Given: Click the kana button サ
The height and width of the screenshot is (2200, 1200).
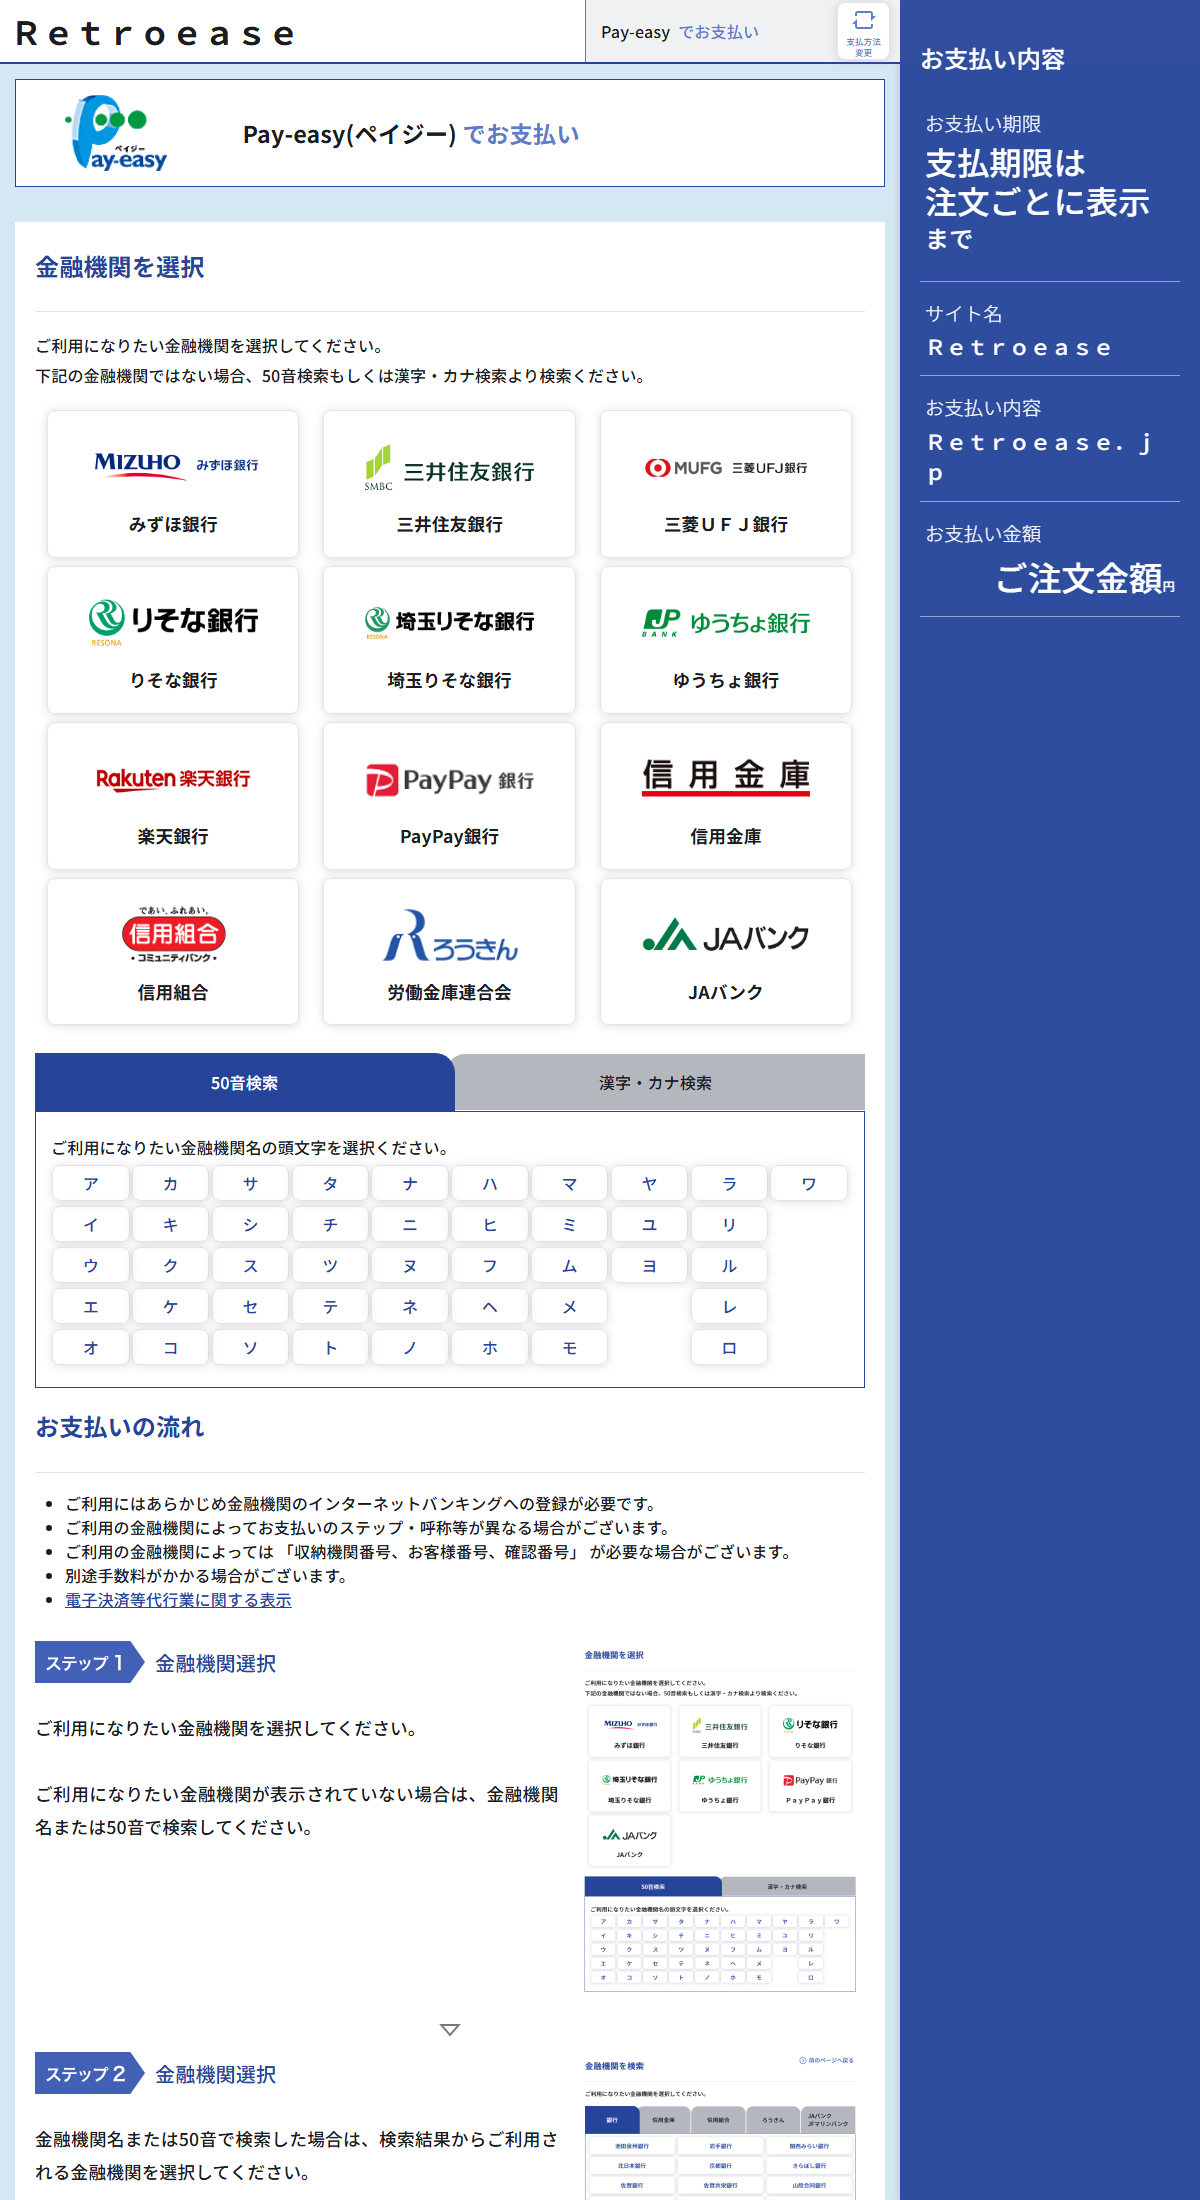Looking at the screenshot, I should coord(251,1183).
